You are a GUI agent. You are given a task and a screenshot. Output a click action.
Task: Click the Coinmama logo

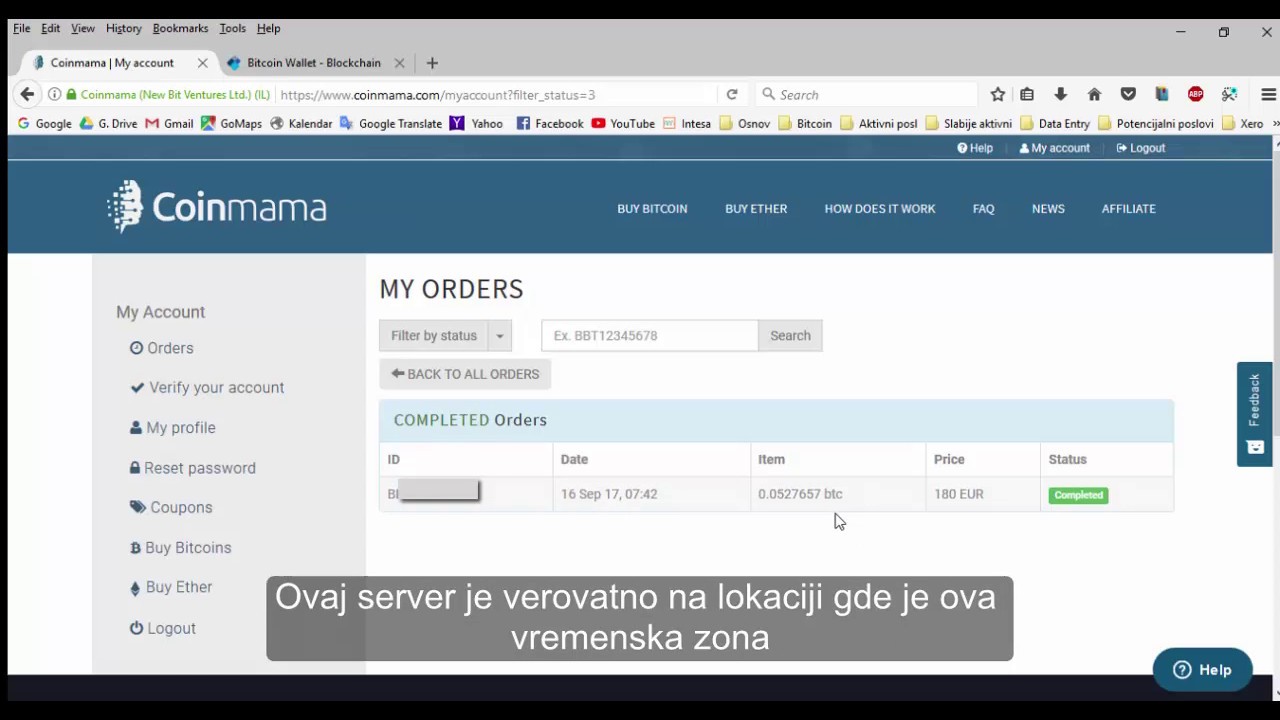pos(217,207)
